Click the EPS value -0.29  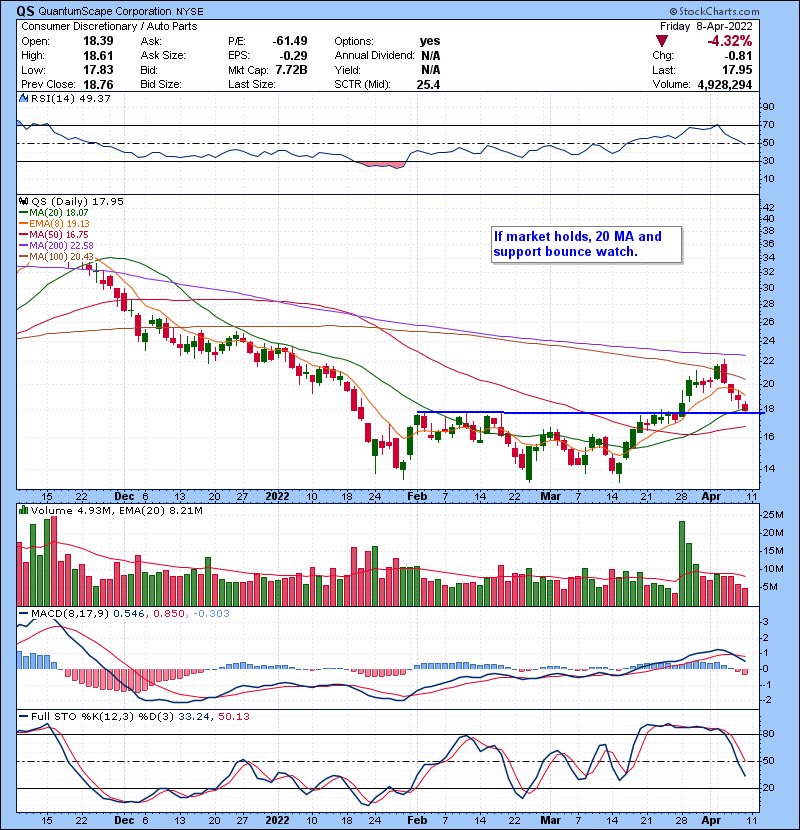(x=295, y=56)
